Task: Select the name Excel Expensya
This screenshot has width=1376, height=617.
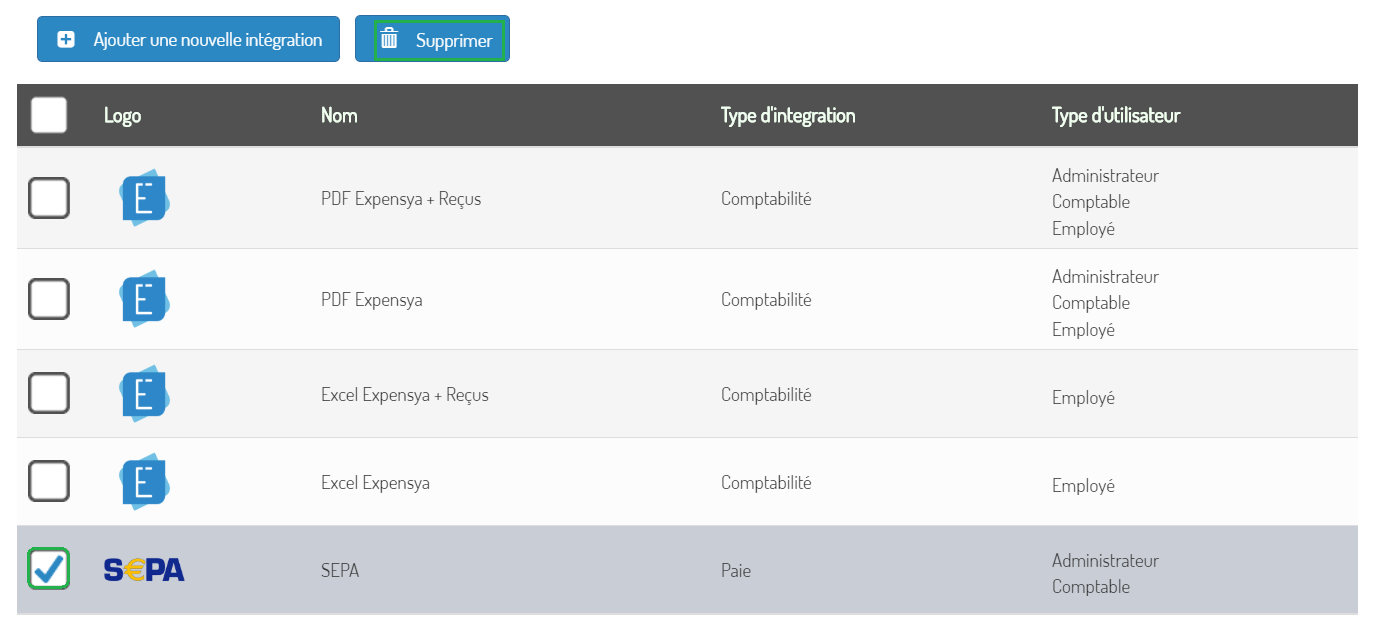Action: coord(375,483)
